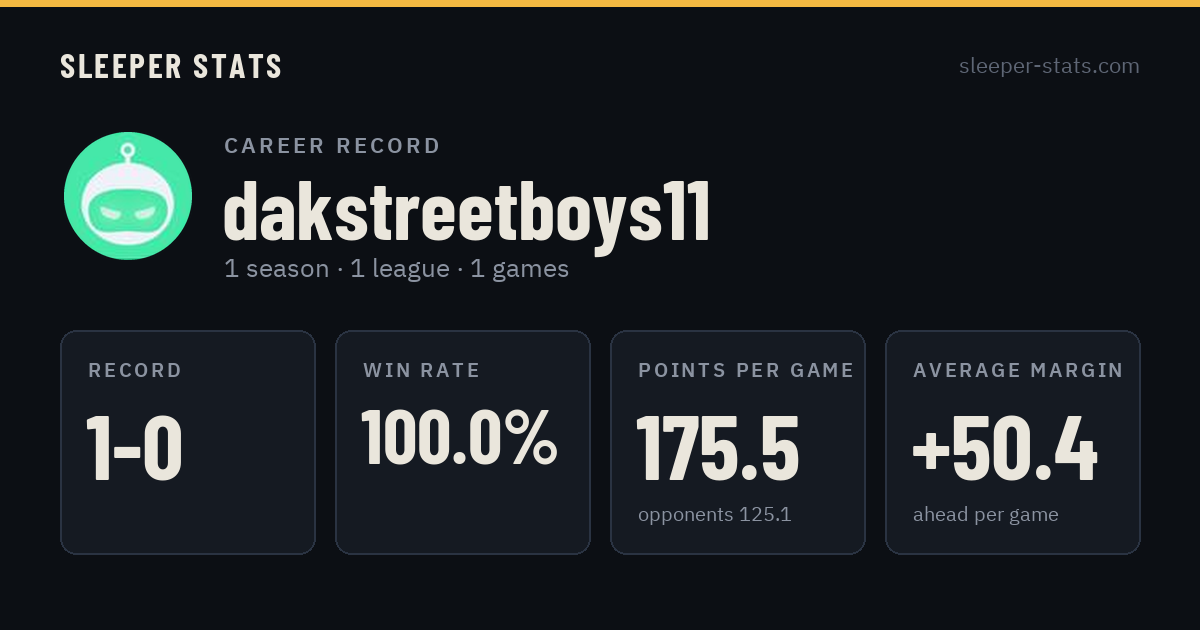Click the ahead per game caption
1200x630 pixels.
point(985,515)
